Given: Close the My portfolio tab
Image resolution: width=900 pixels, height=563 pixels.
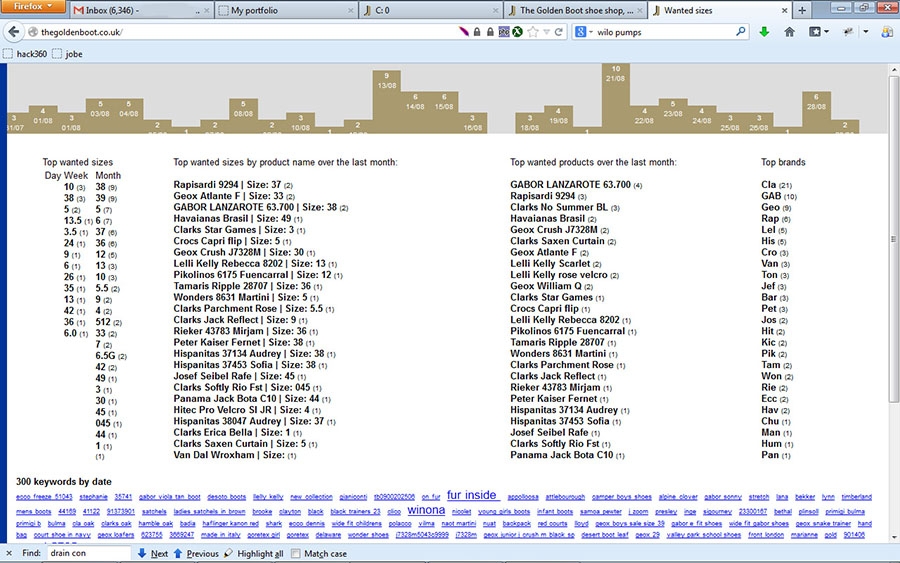Looking at the screenshot, I should 351,10.
